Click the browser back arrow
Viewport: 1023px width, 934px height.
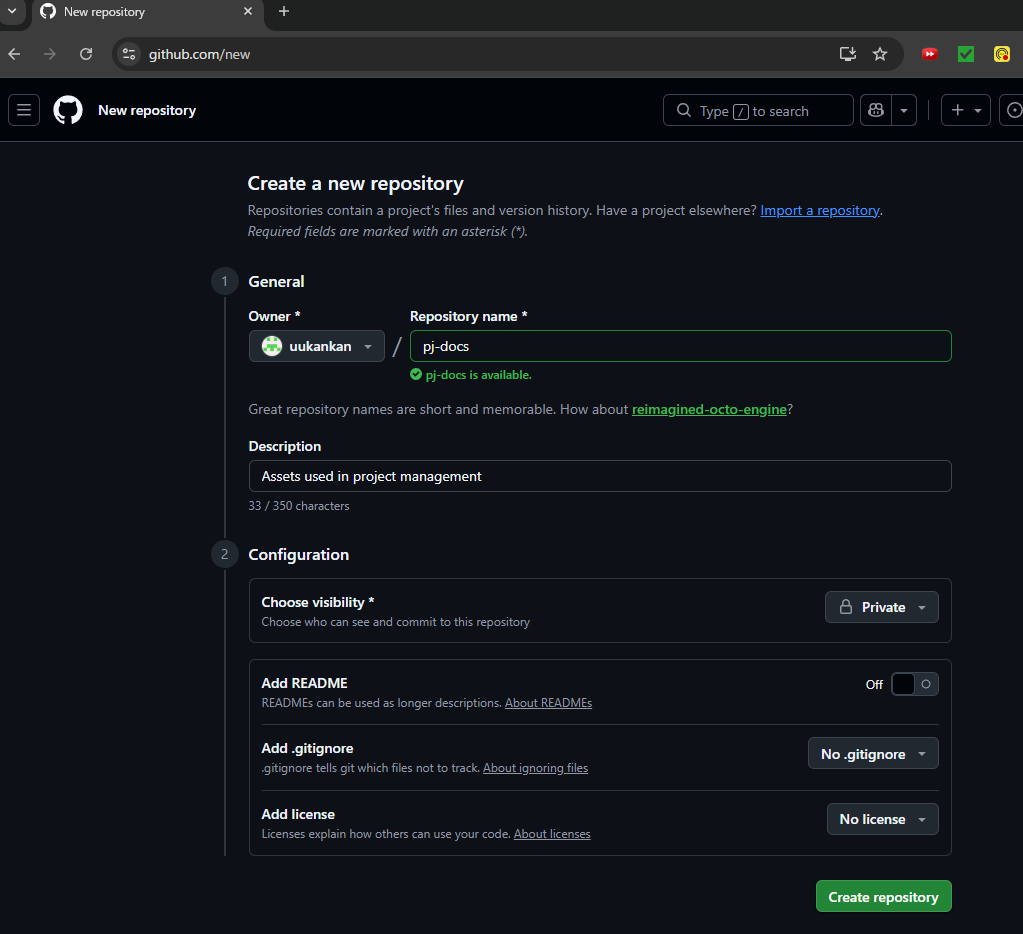click(14, 54)
